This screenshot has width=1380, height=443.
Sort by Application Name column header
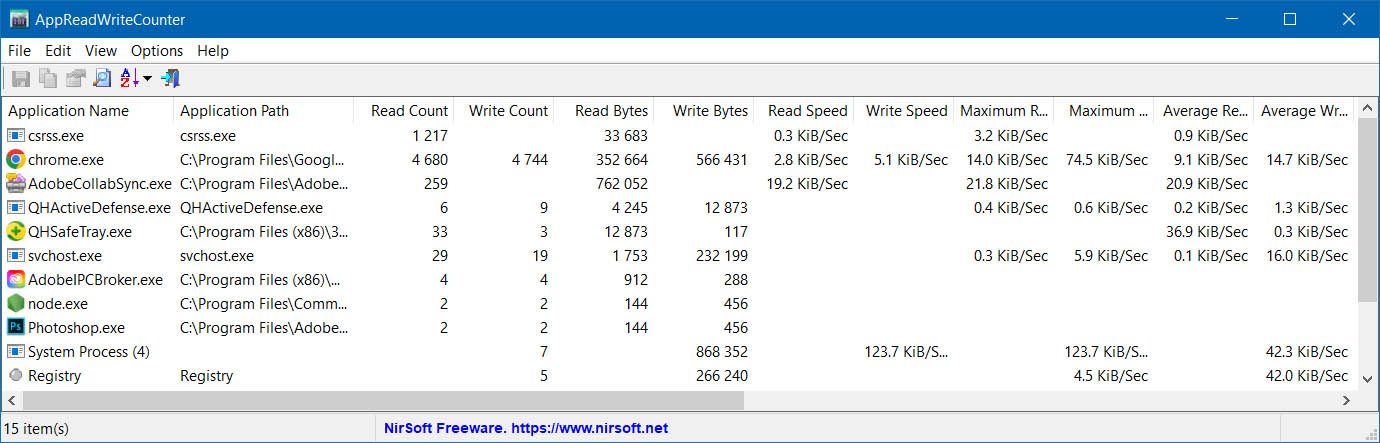[x=88, y=111]
